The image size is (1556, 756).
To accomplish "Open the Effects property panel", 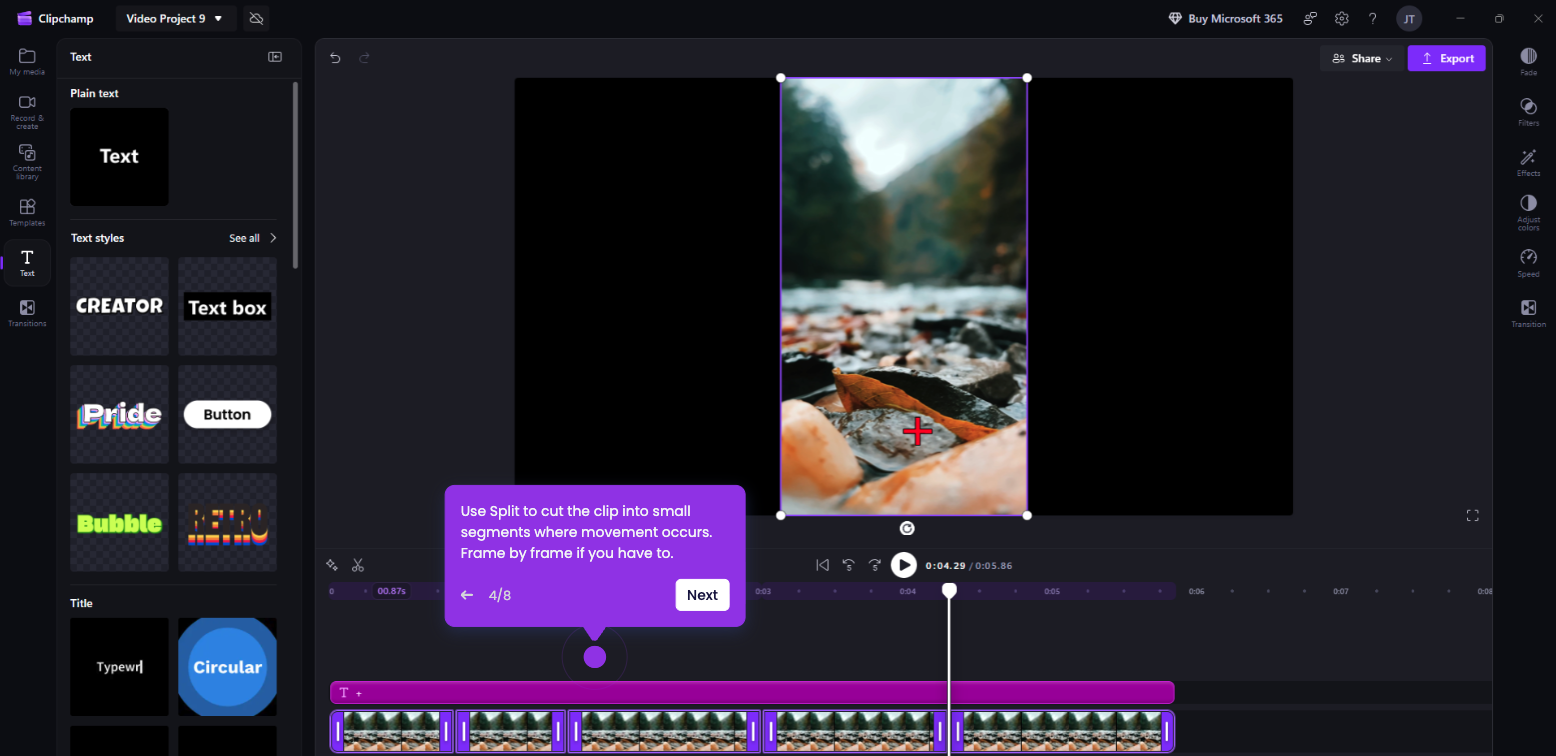I will tap(1528, 162).
